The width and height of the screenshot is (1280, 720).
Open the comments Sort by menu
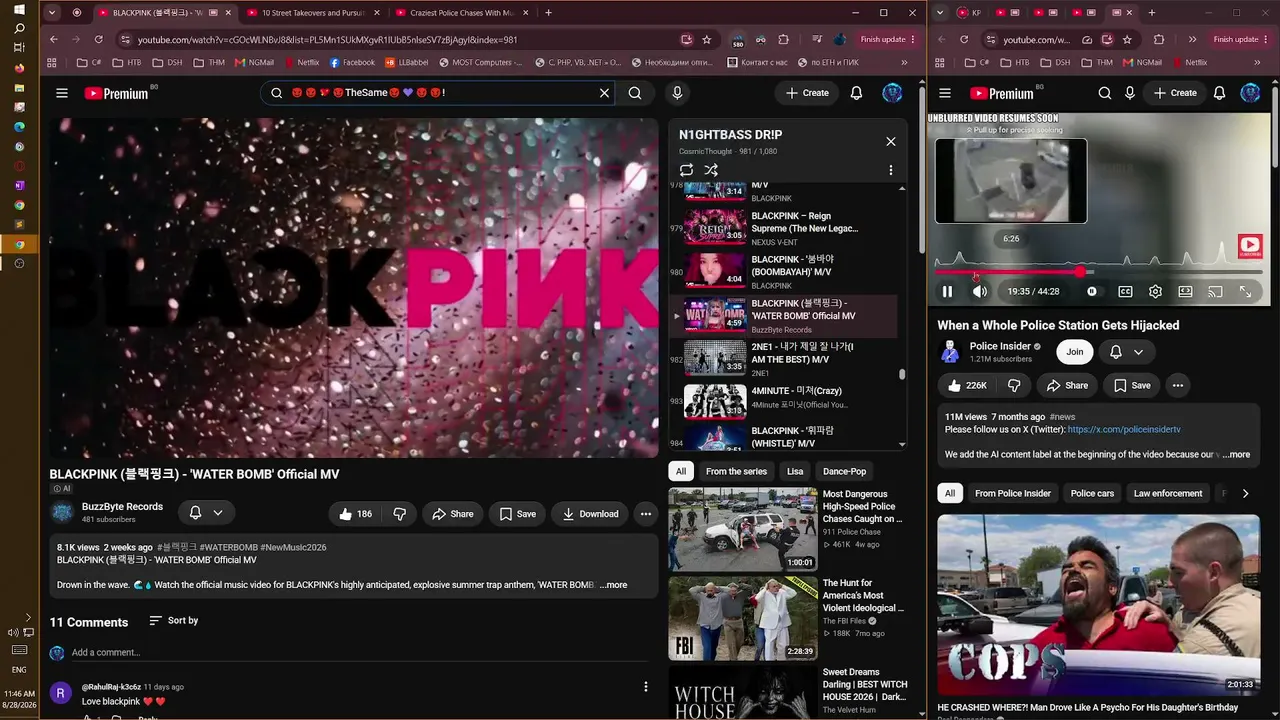coord(174,621)
